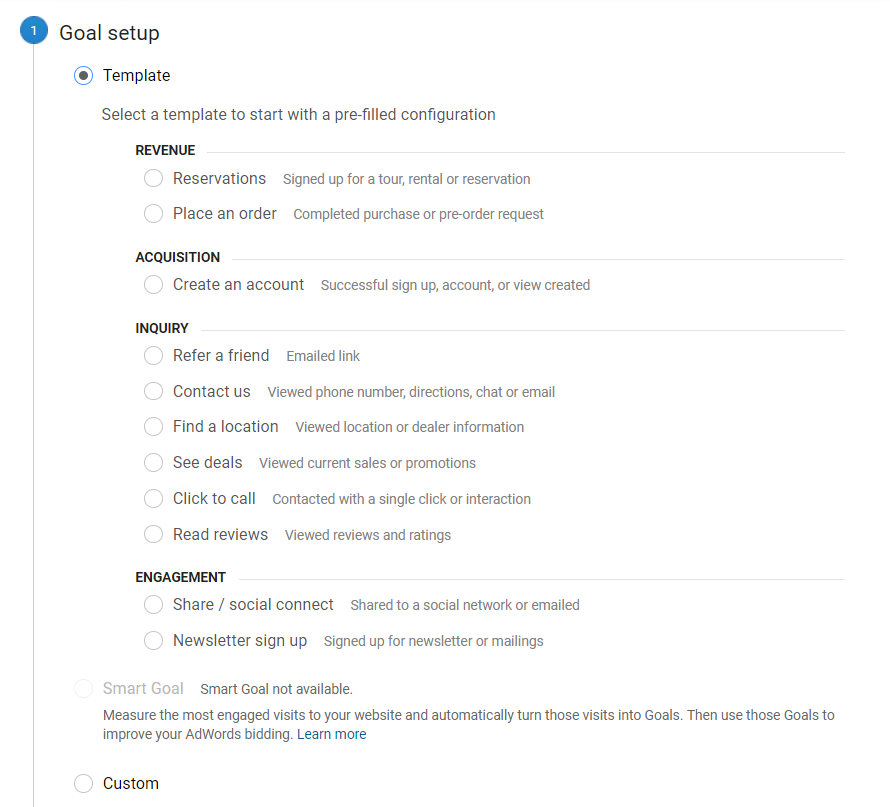This screenshot has height=807, width=890.
Task: Click the Custom label text
Action: [x=131, y=784]
